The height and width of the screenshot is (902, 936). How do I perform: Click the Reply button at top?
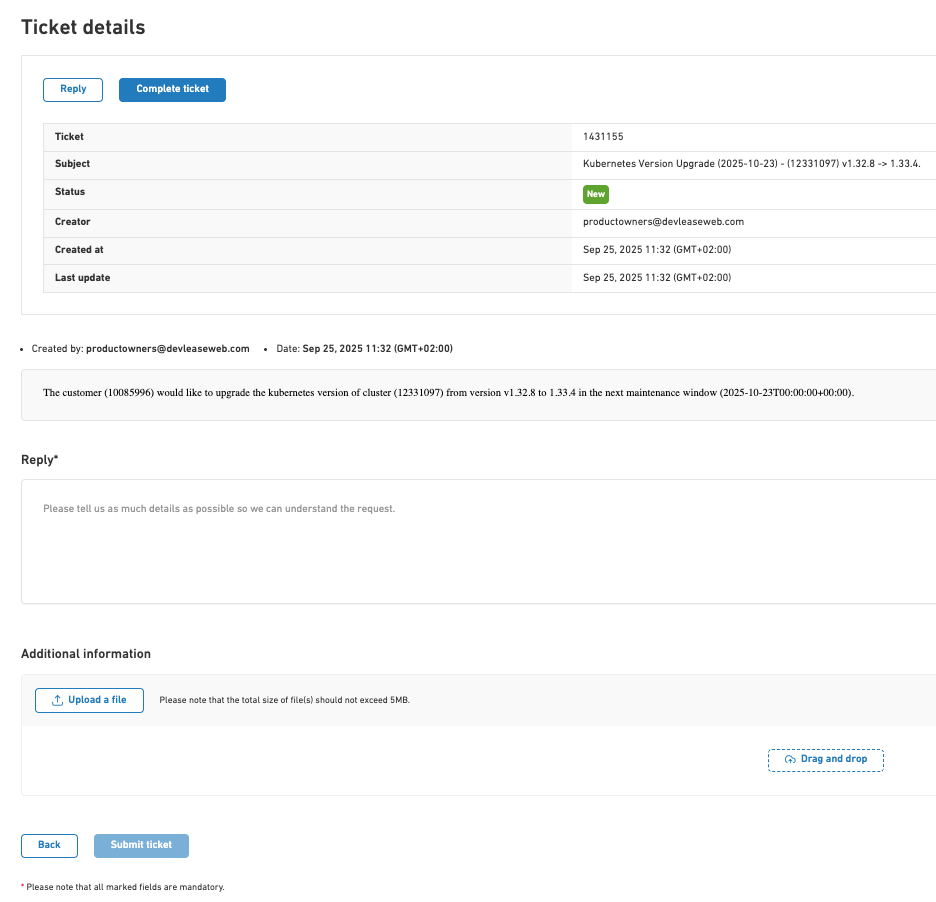pos(73,89)
